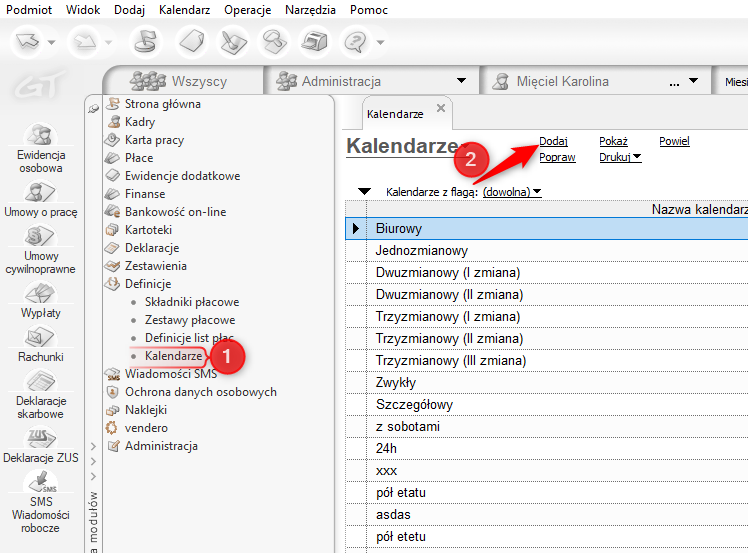Open the help icon dropdown arrow
Viewport: 748px width, 553px height.
point(380,42)
